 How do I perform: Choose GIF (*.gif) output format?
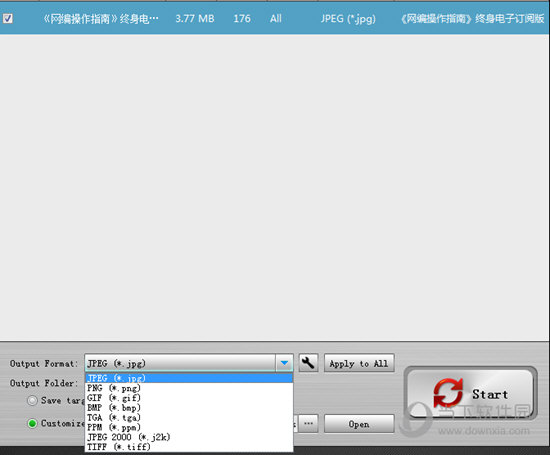(x=189, y=398)
